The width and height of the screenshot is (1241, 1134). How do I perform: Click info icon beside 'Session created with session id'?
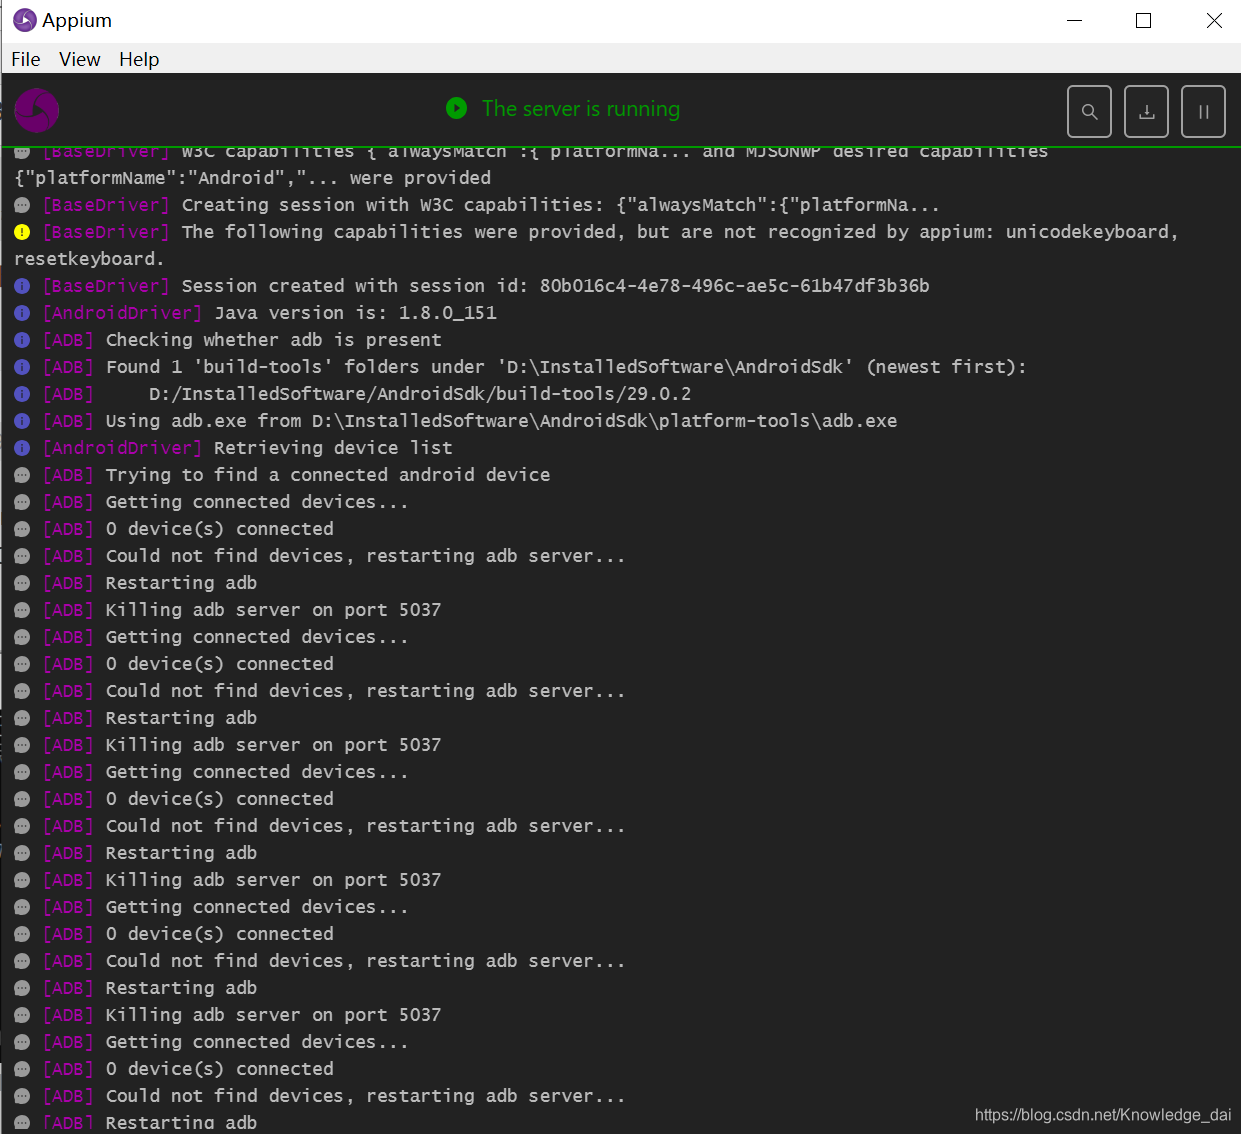22,286
